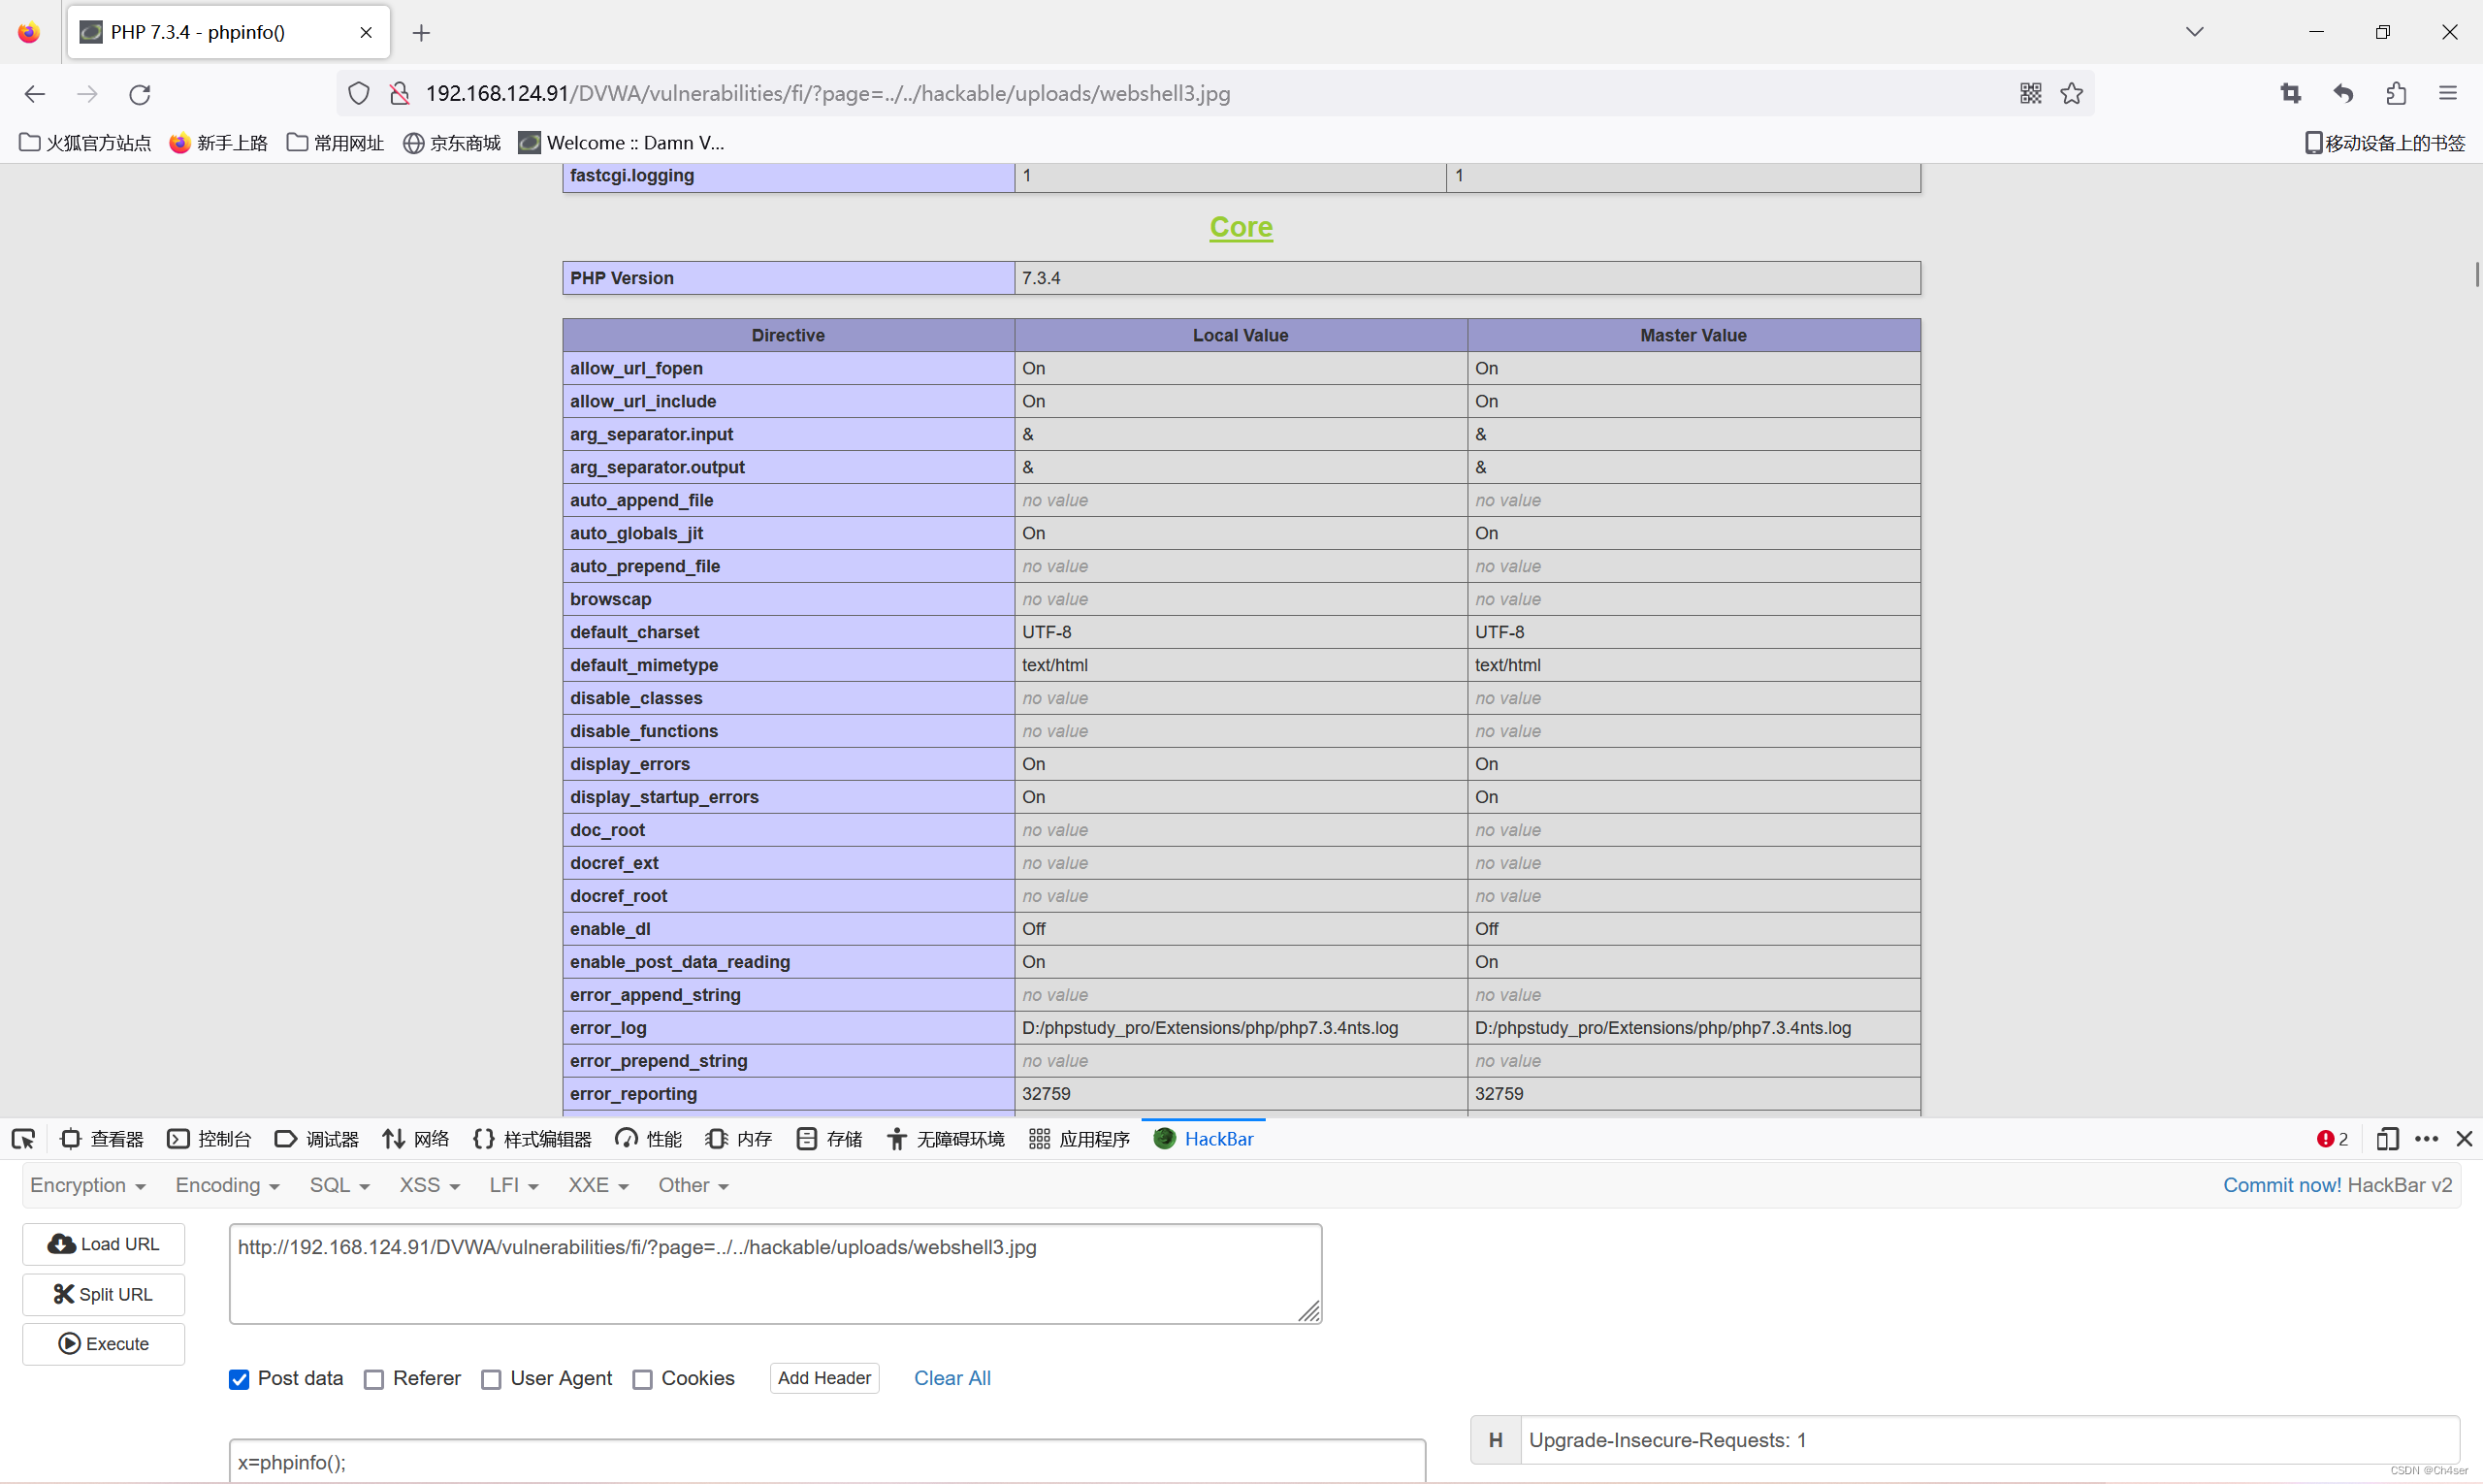Expand the Encryption dropdown in HackBar
The width and height of the screenshot is (2483, 1484).
click(x=88, y=1185)
